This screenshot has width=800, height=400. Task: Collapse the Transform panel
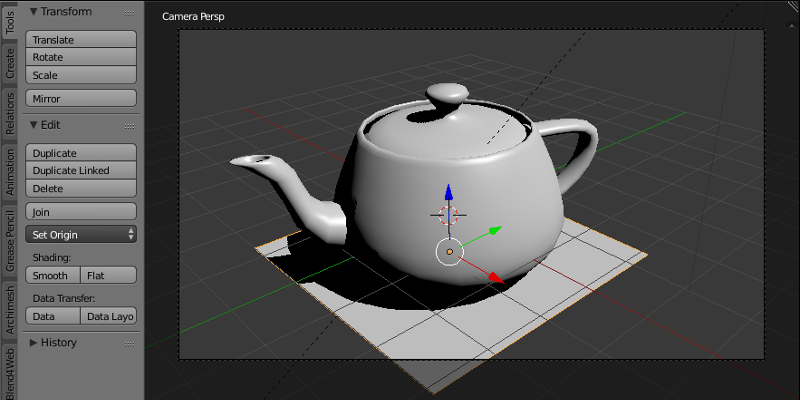click(x=33, y=12)
